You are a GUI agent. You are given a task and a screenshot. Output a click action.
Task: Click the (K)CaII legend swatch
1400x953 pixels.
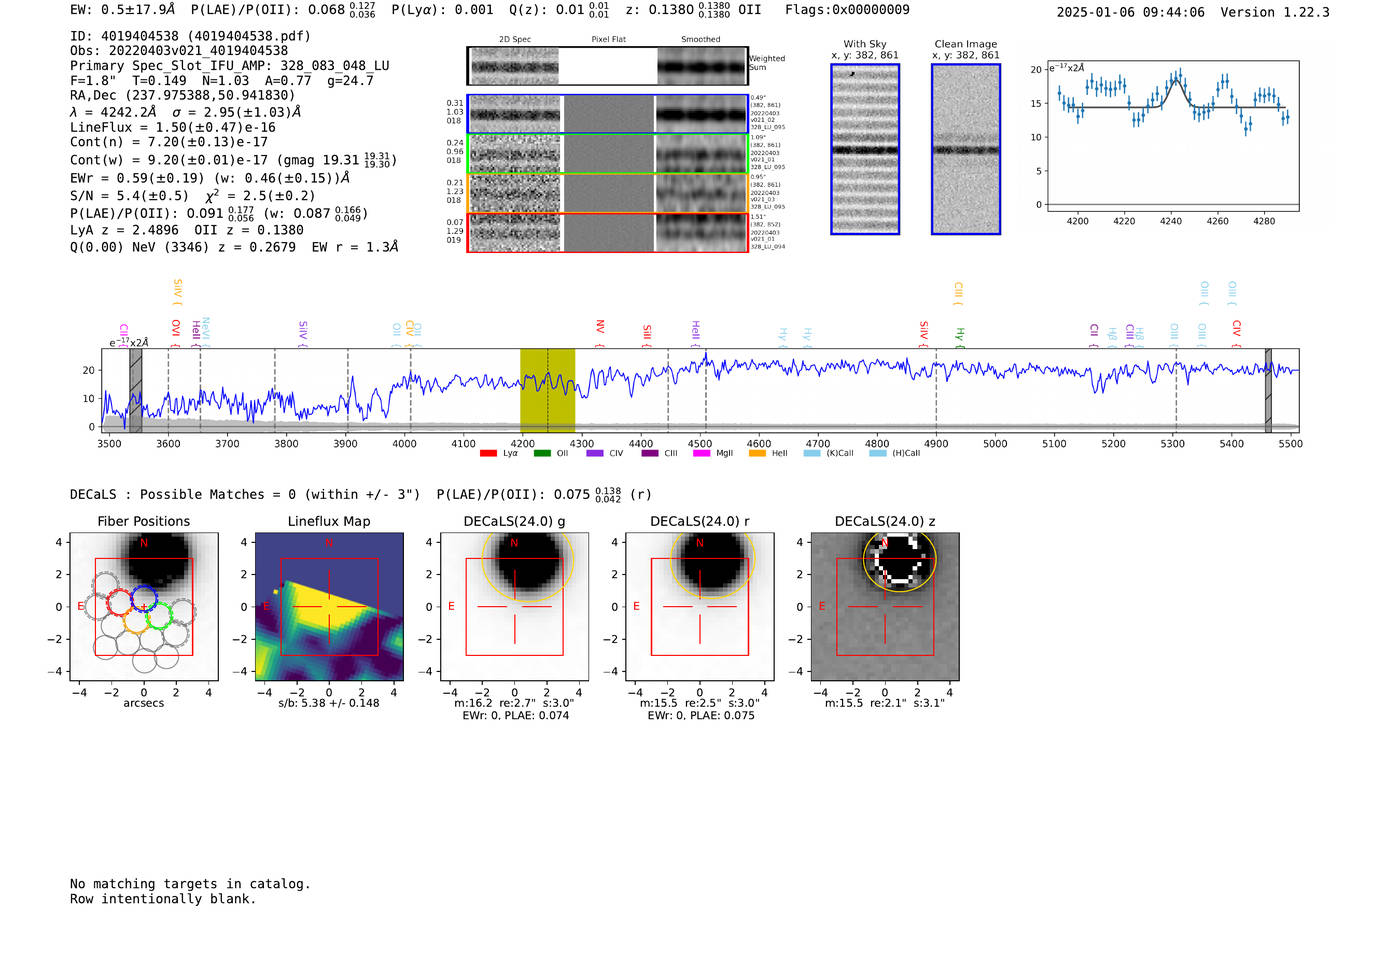coord(811,453)
